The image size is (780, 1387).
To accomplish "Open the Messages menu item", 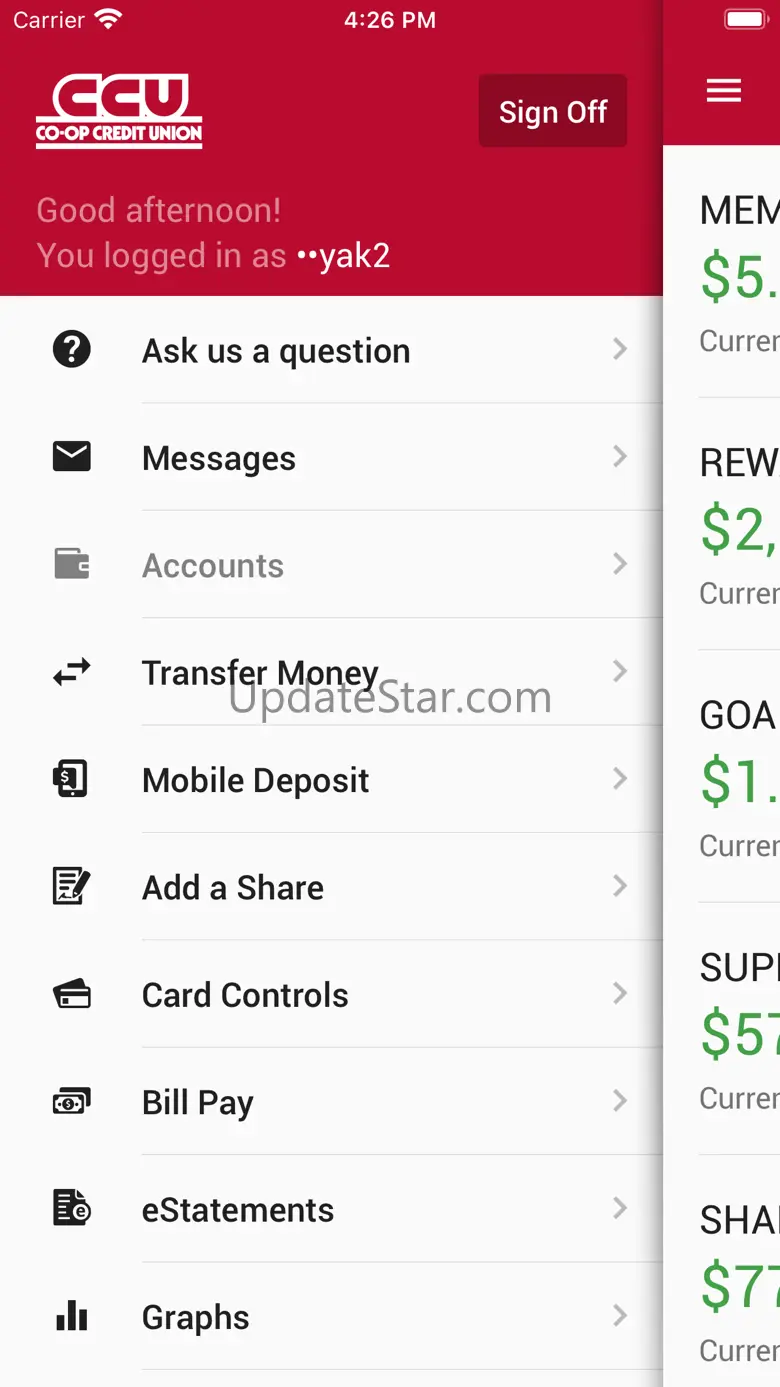I will [219, 458].
